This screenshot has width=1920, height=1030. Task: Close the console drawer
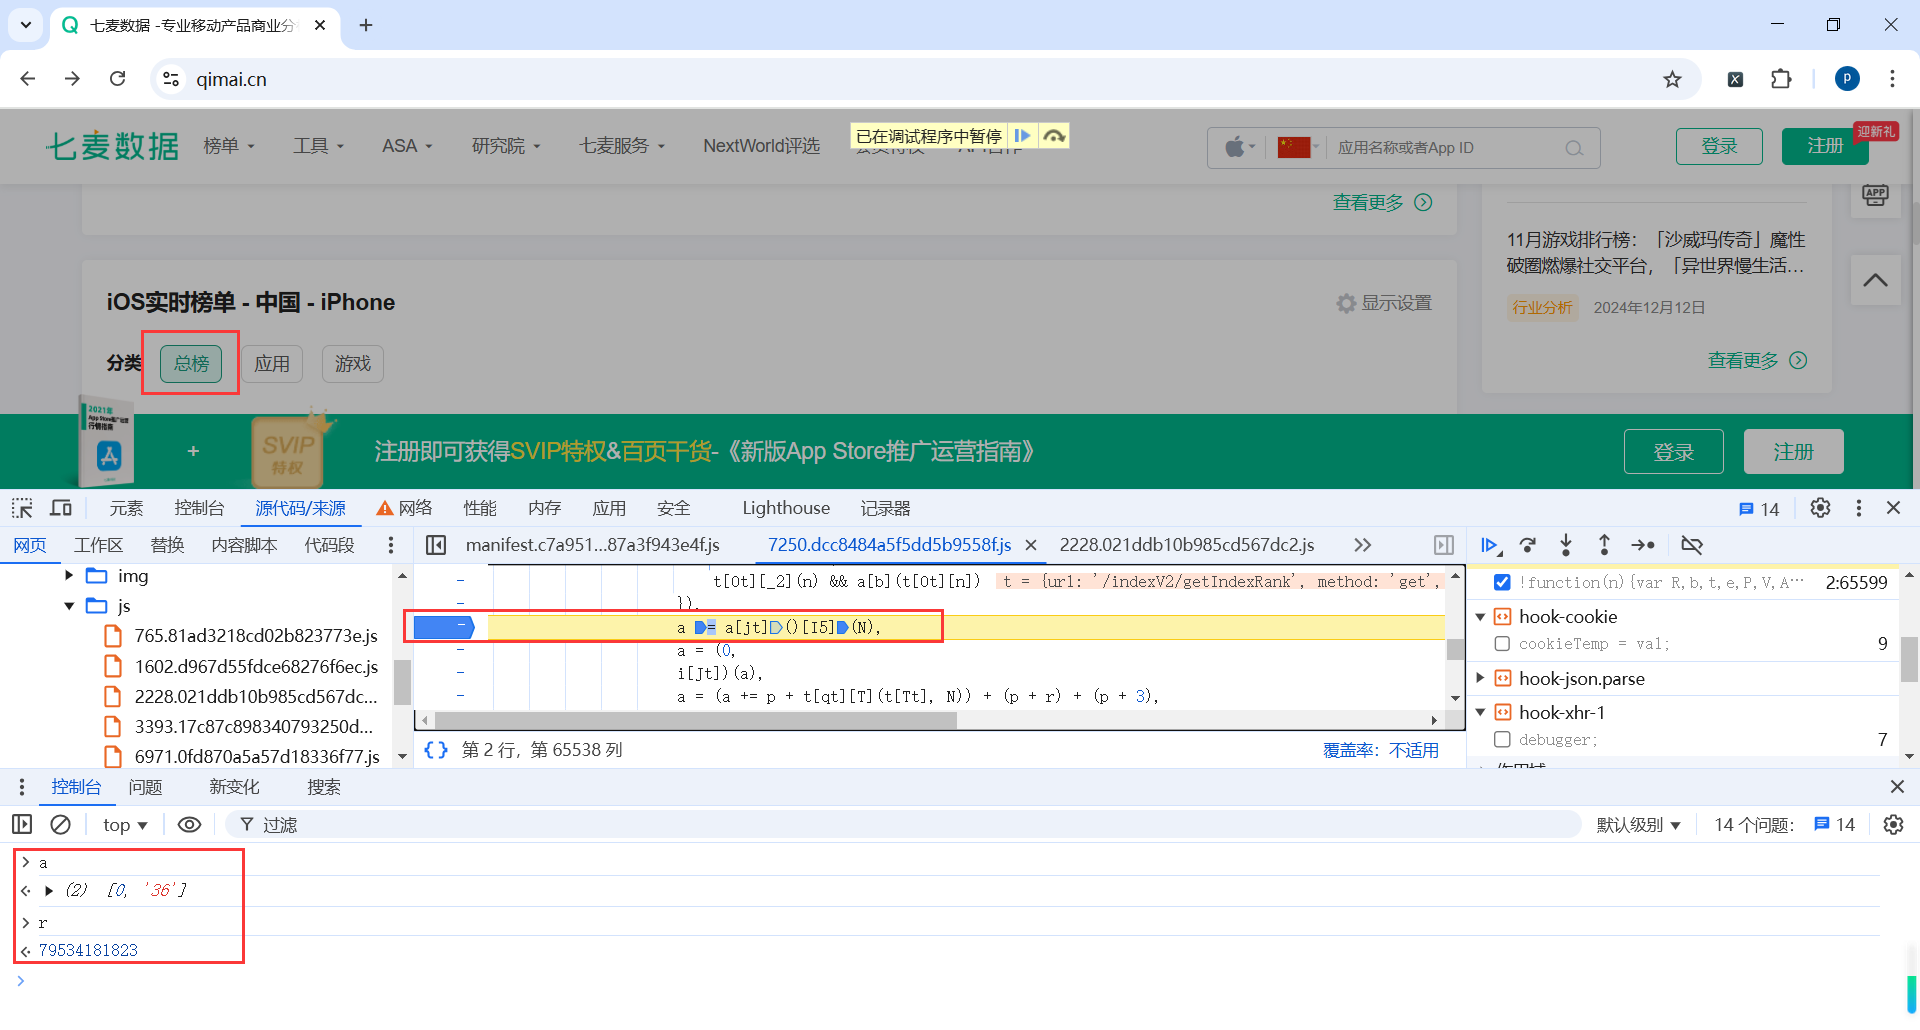(x=1897, y=787)
